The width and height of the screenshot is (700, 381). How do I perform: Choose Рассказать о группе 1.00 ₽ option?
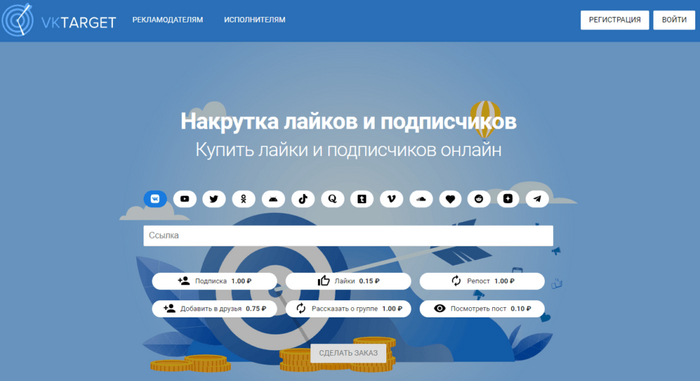click(348, 309)
